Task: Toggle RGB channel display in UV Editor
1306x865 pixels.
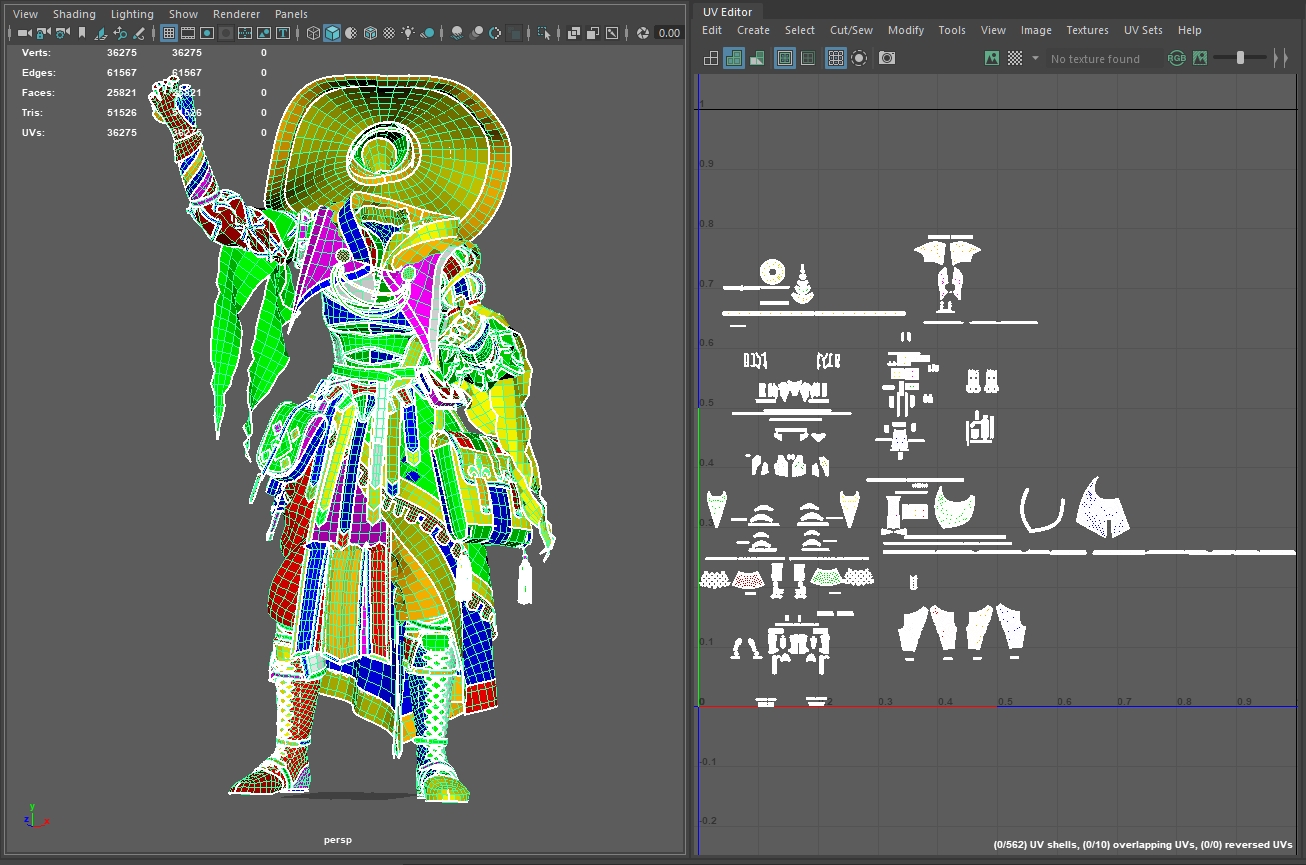Action: [x=1176, y=58]
